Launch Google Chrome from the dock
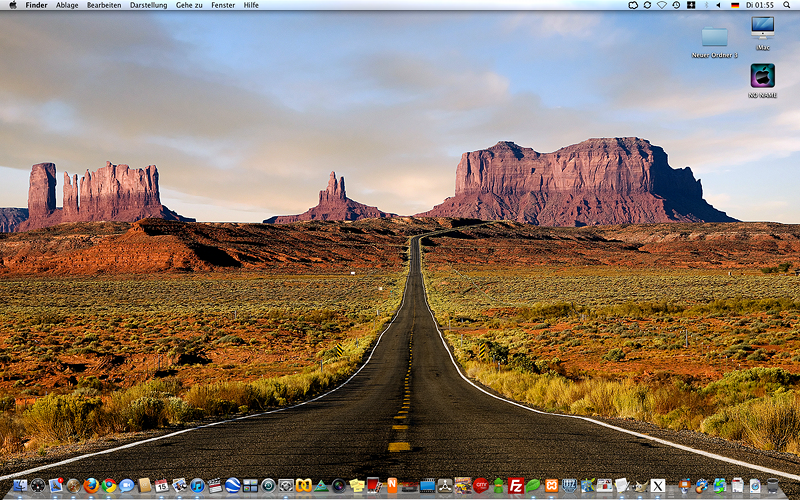The width and height of the screenshot is (800, 500). (x=109, y=486)
